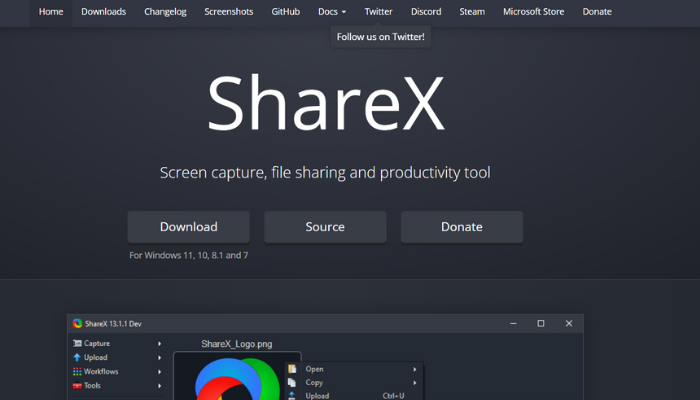
Task: Expand the sidebar Upload submenu arrow
Action: pyautogui.click(x=159, y=358)
